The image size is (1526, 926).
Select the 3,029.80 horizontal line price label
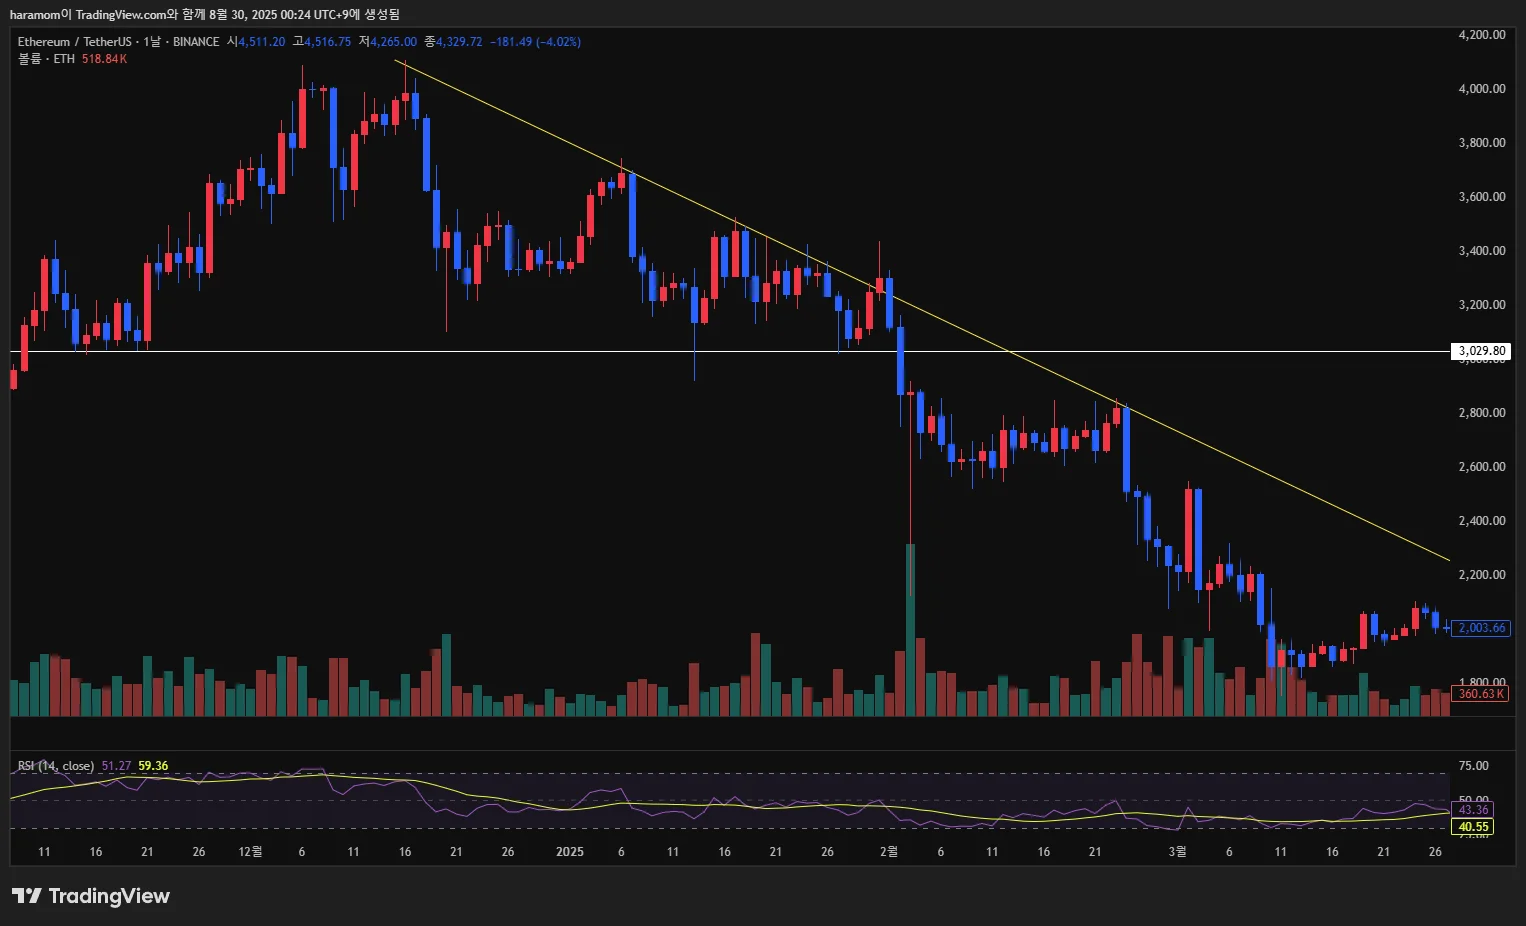1481,351
